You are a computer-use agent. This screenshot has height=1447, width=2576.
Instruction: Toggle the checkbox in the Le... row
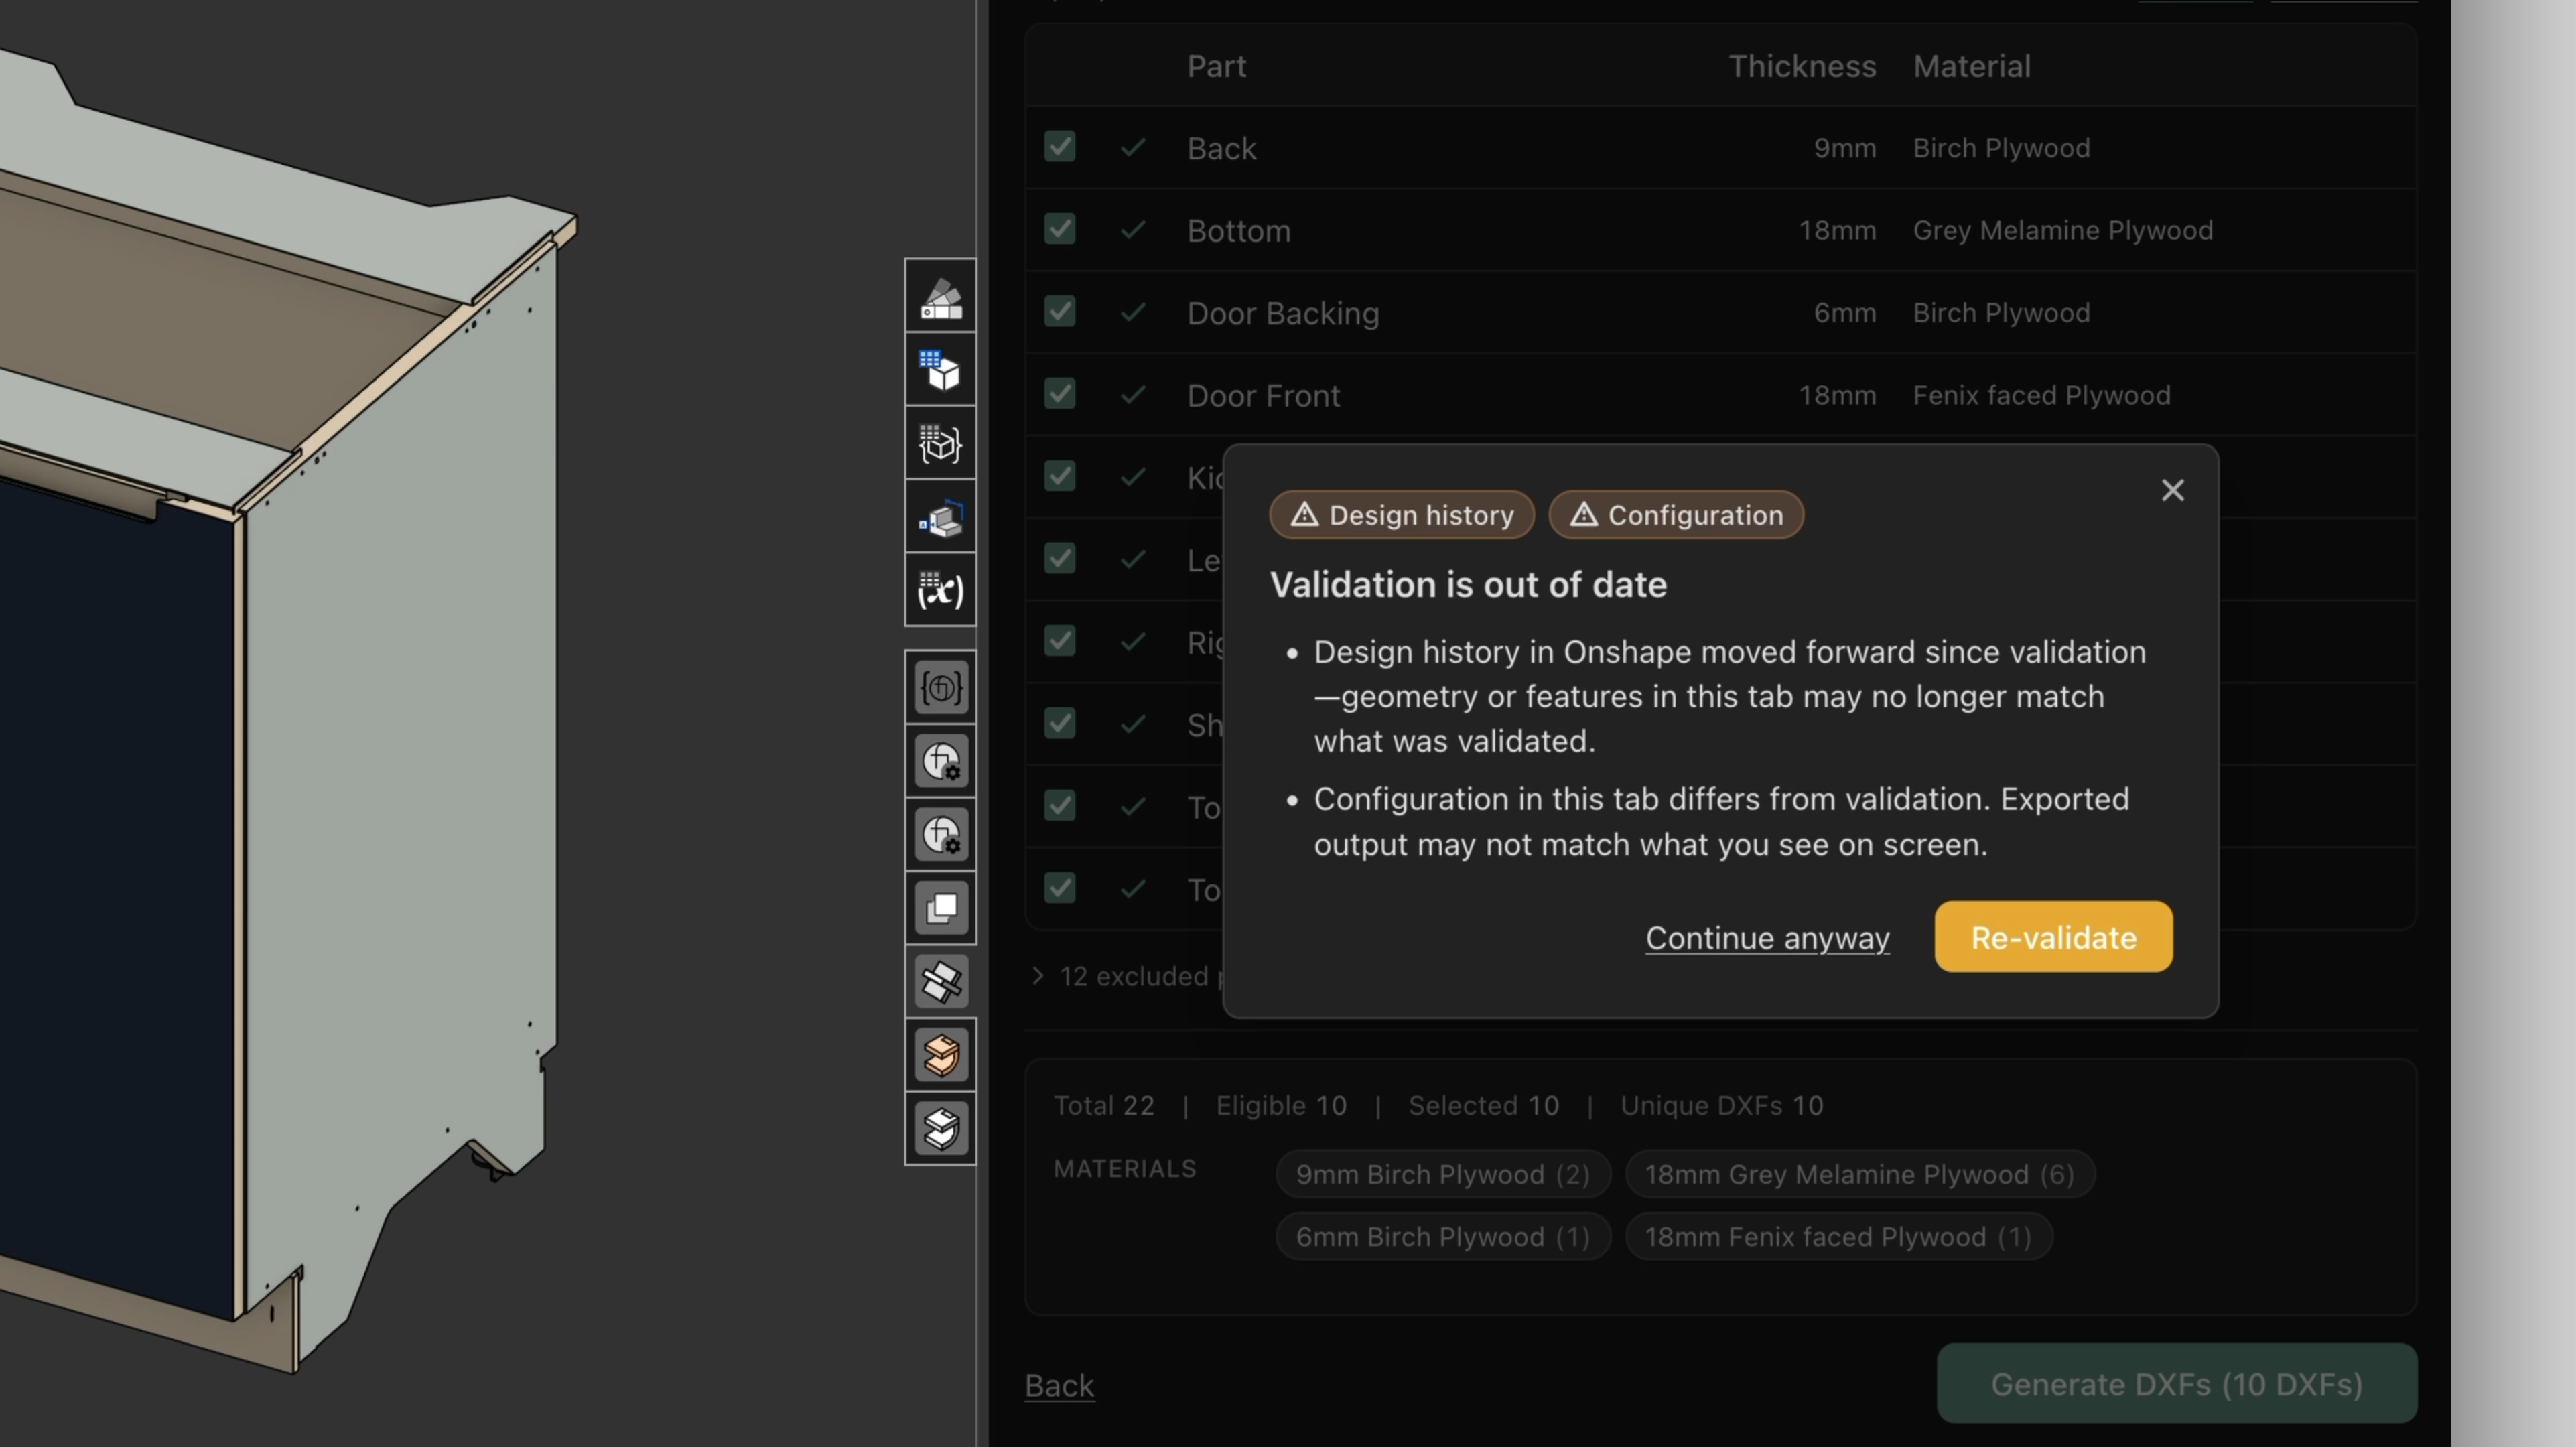click(1059, 558)
